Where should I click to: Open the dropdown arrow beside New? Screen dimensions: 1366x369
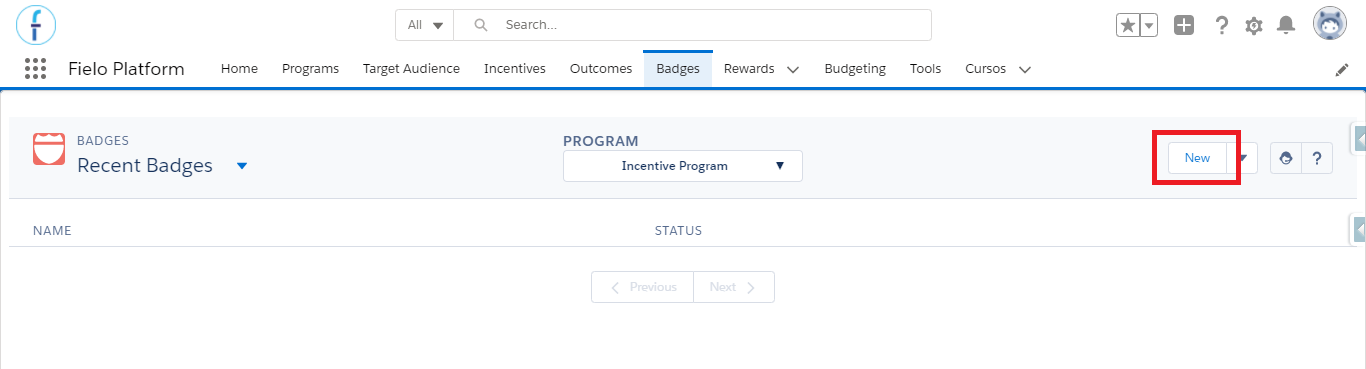click(1242, 158)
